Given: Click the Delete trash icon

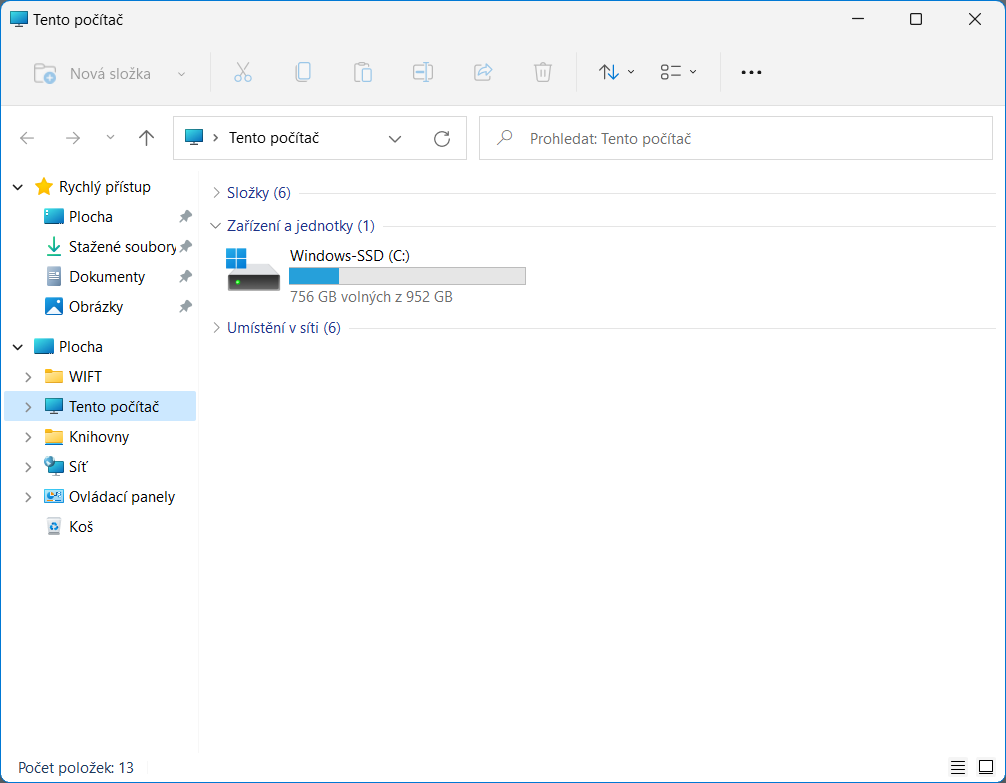Looking at the screenshot, I should (x=543, y=72).
